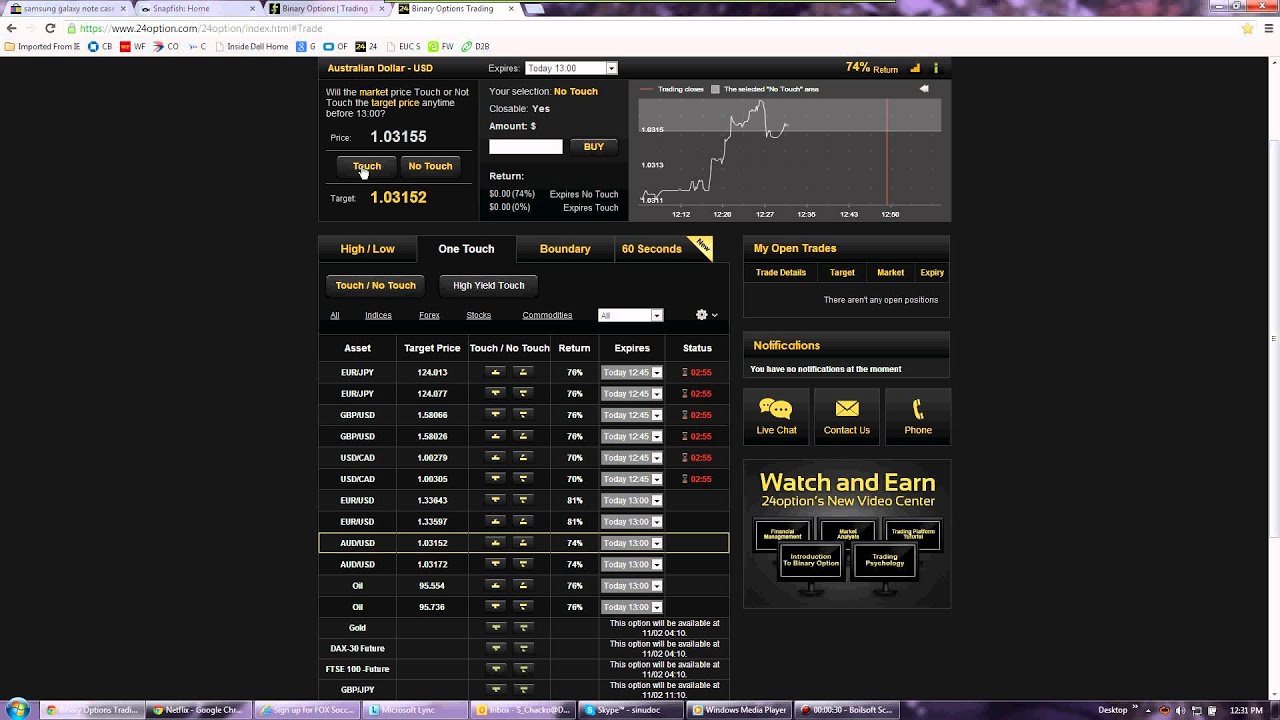Switch to Touch / No Touch mode
The image size is (1280, 720).
[x=375, y=285]
